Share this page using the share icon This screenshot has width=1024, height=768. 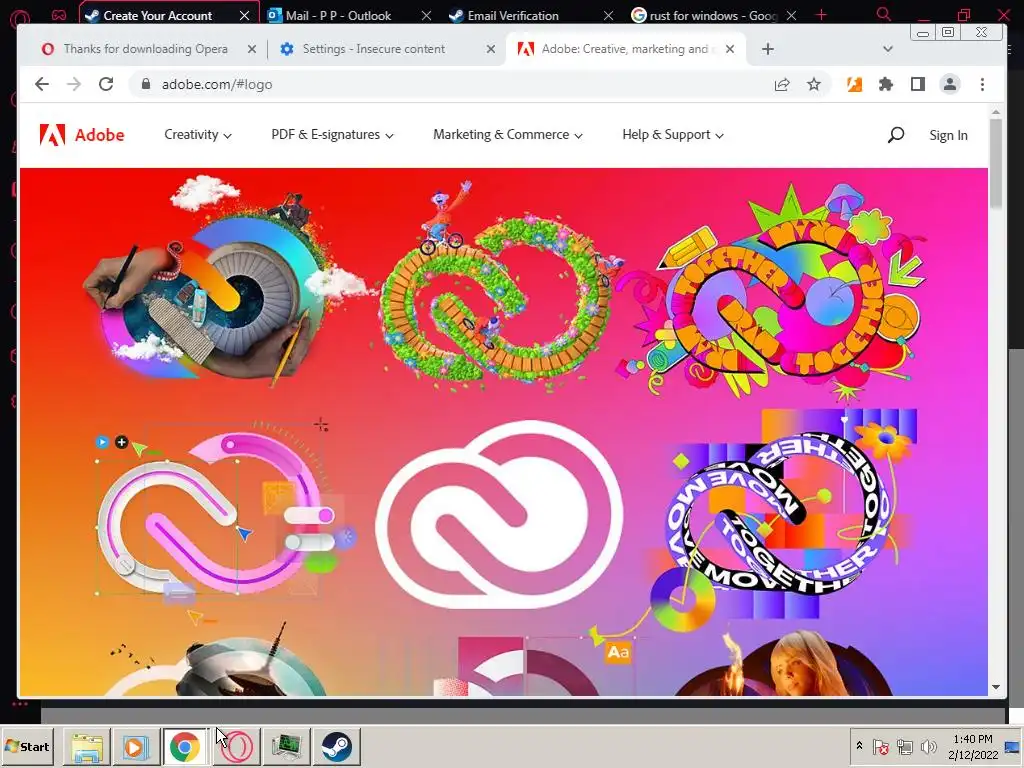(782, 84)
